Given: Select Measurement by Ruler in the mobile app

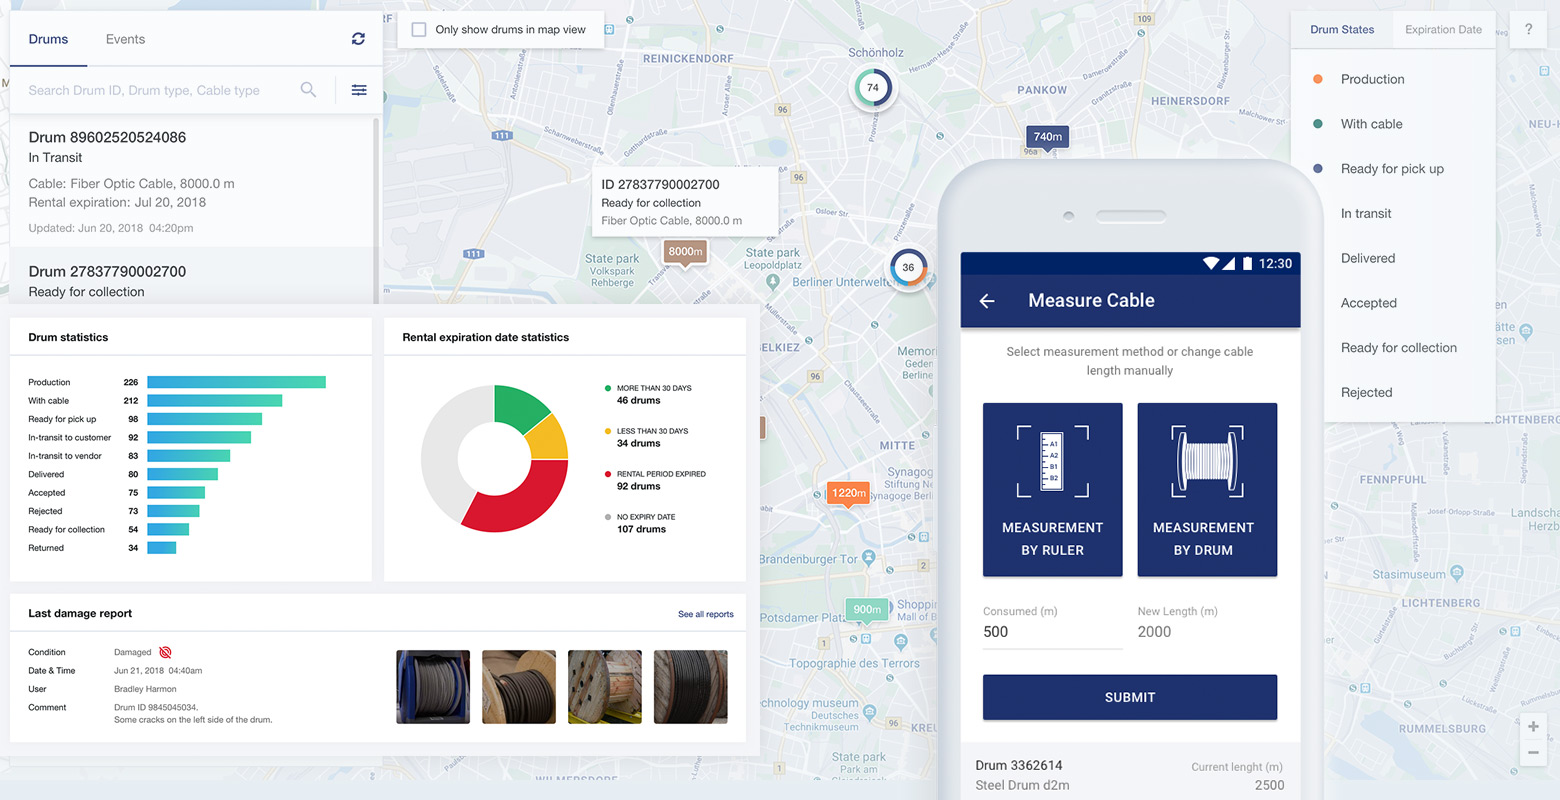Looking at the screenshot, I should tap(1052, 489).
